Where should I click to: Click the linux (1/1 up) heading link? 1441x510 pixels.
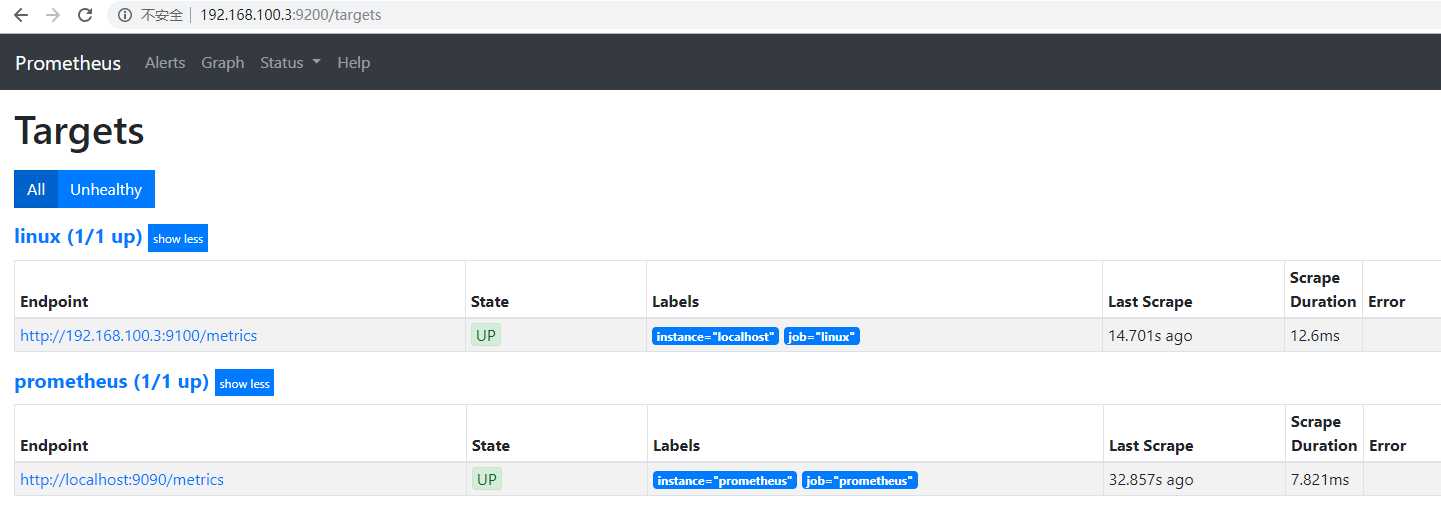78,237
